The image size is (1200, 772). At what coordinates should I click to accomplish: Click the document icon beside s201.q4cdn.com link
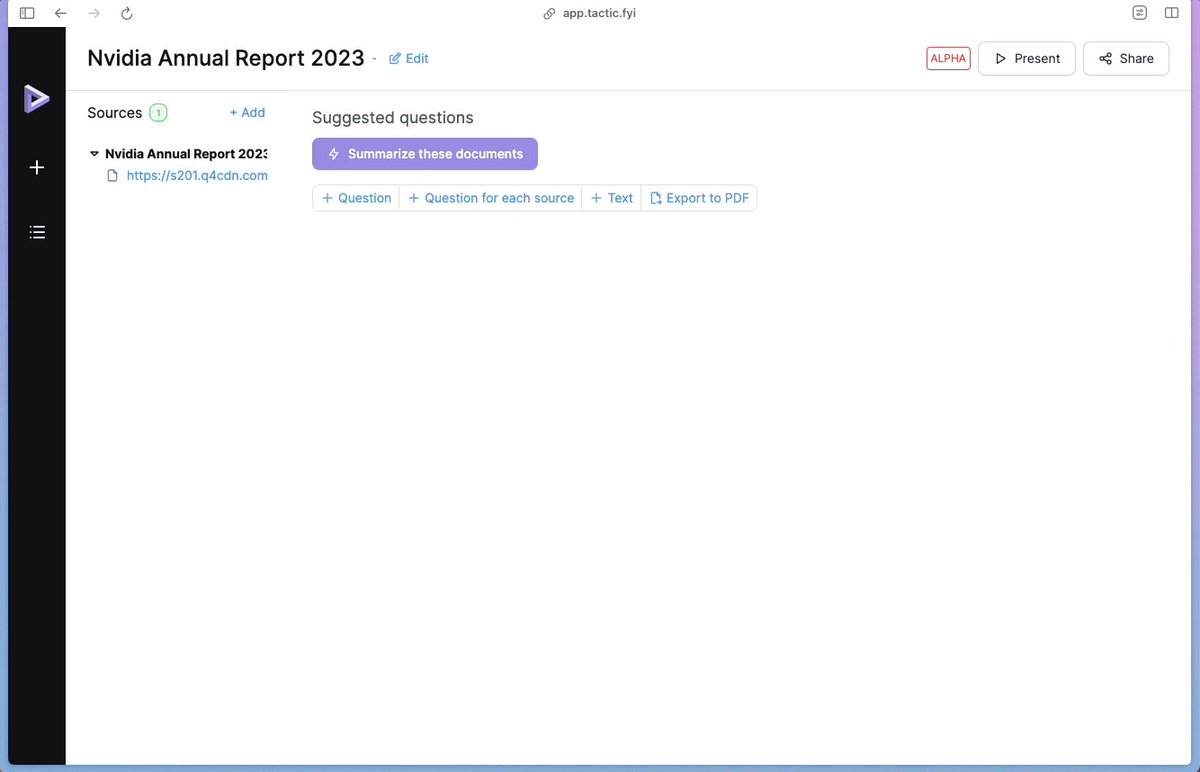pyautogui.click(x=113, y=176)
